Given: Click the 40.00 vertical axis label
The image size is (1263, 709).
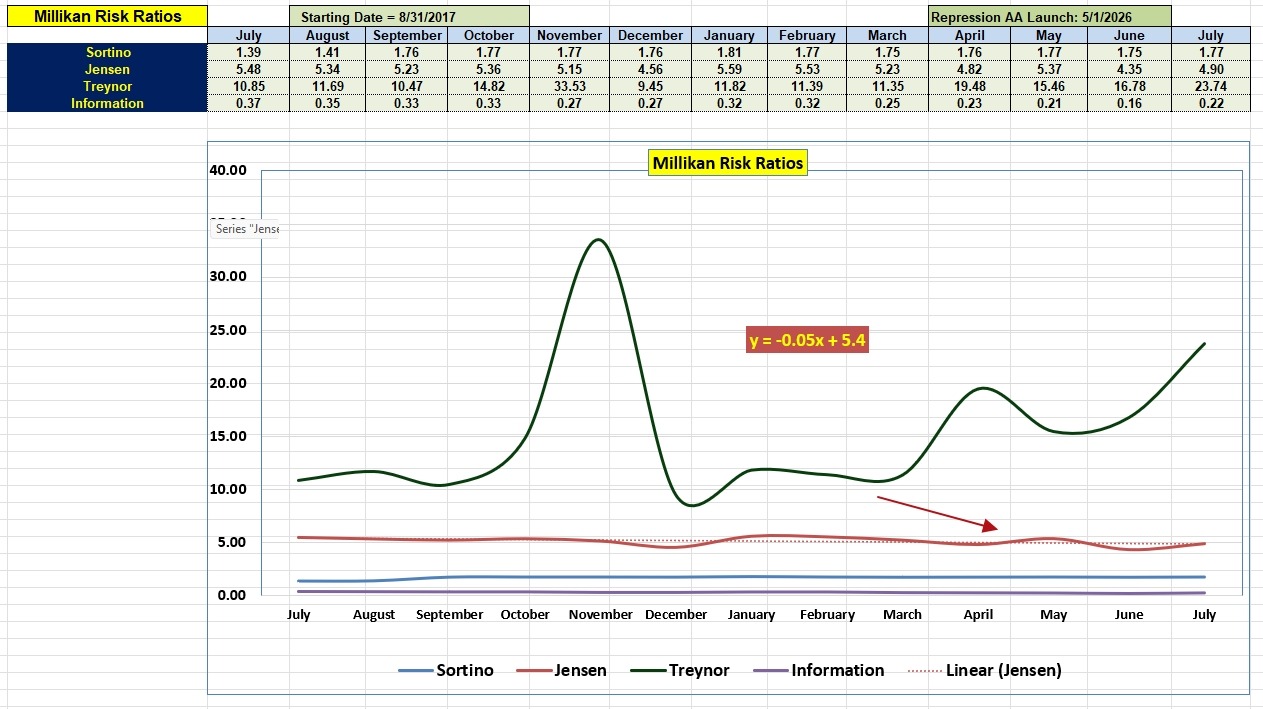Looking at the screenshot, I should pos(228,170).
